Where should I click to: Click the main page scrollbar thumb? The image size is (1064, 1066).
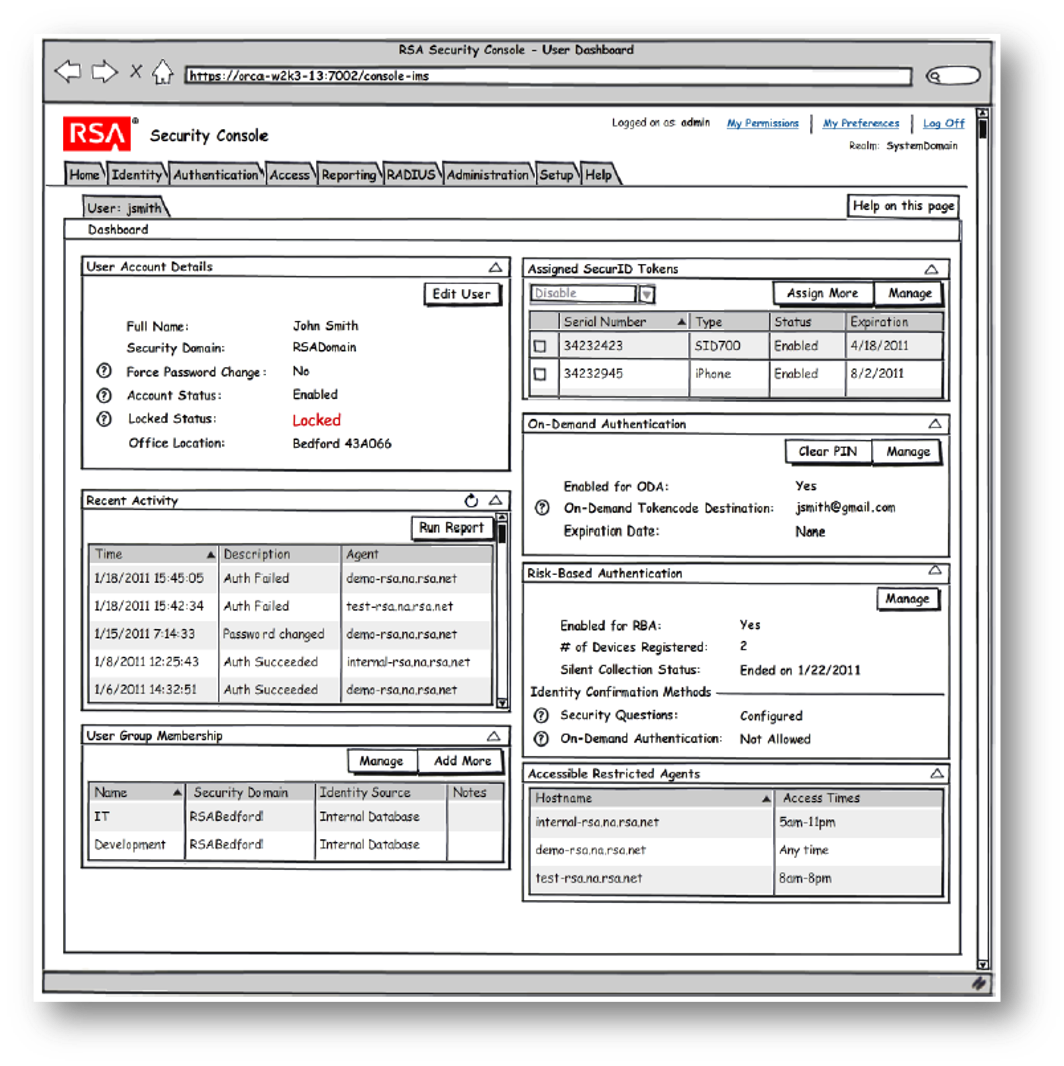(x=982, y=129)
